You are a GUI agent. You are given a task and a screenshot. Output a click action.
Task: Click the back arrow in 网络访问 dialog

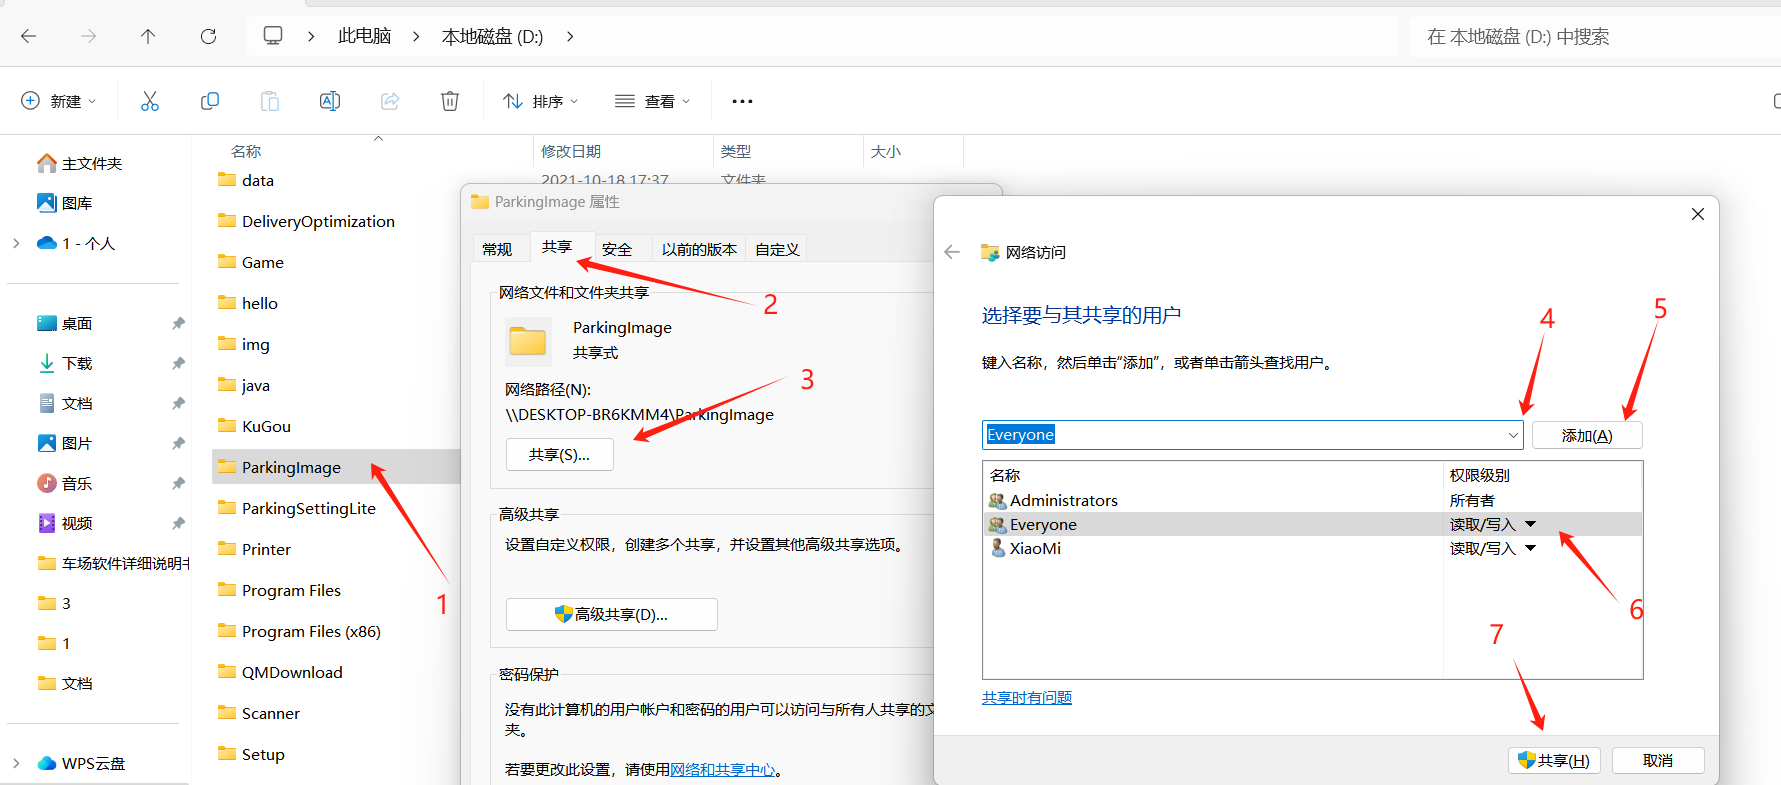pyautogui.click(x=952, y=252)
